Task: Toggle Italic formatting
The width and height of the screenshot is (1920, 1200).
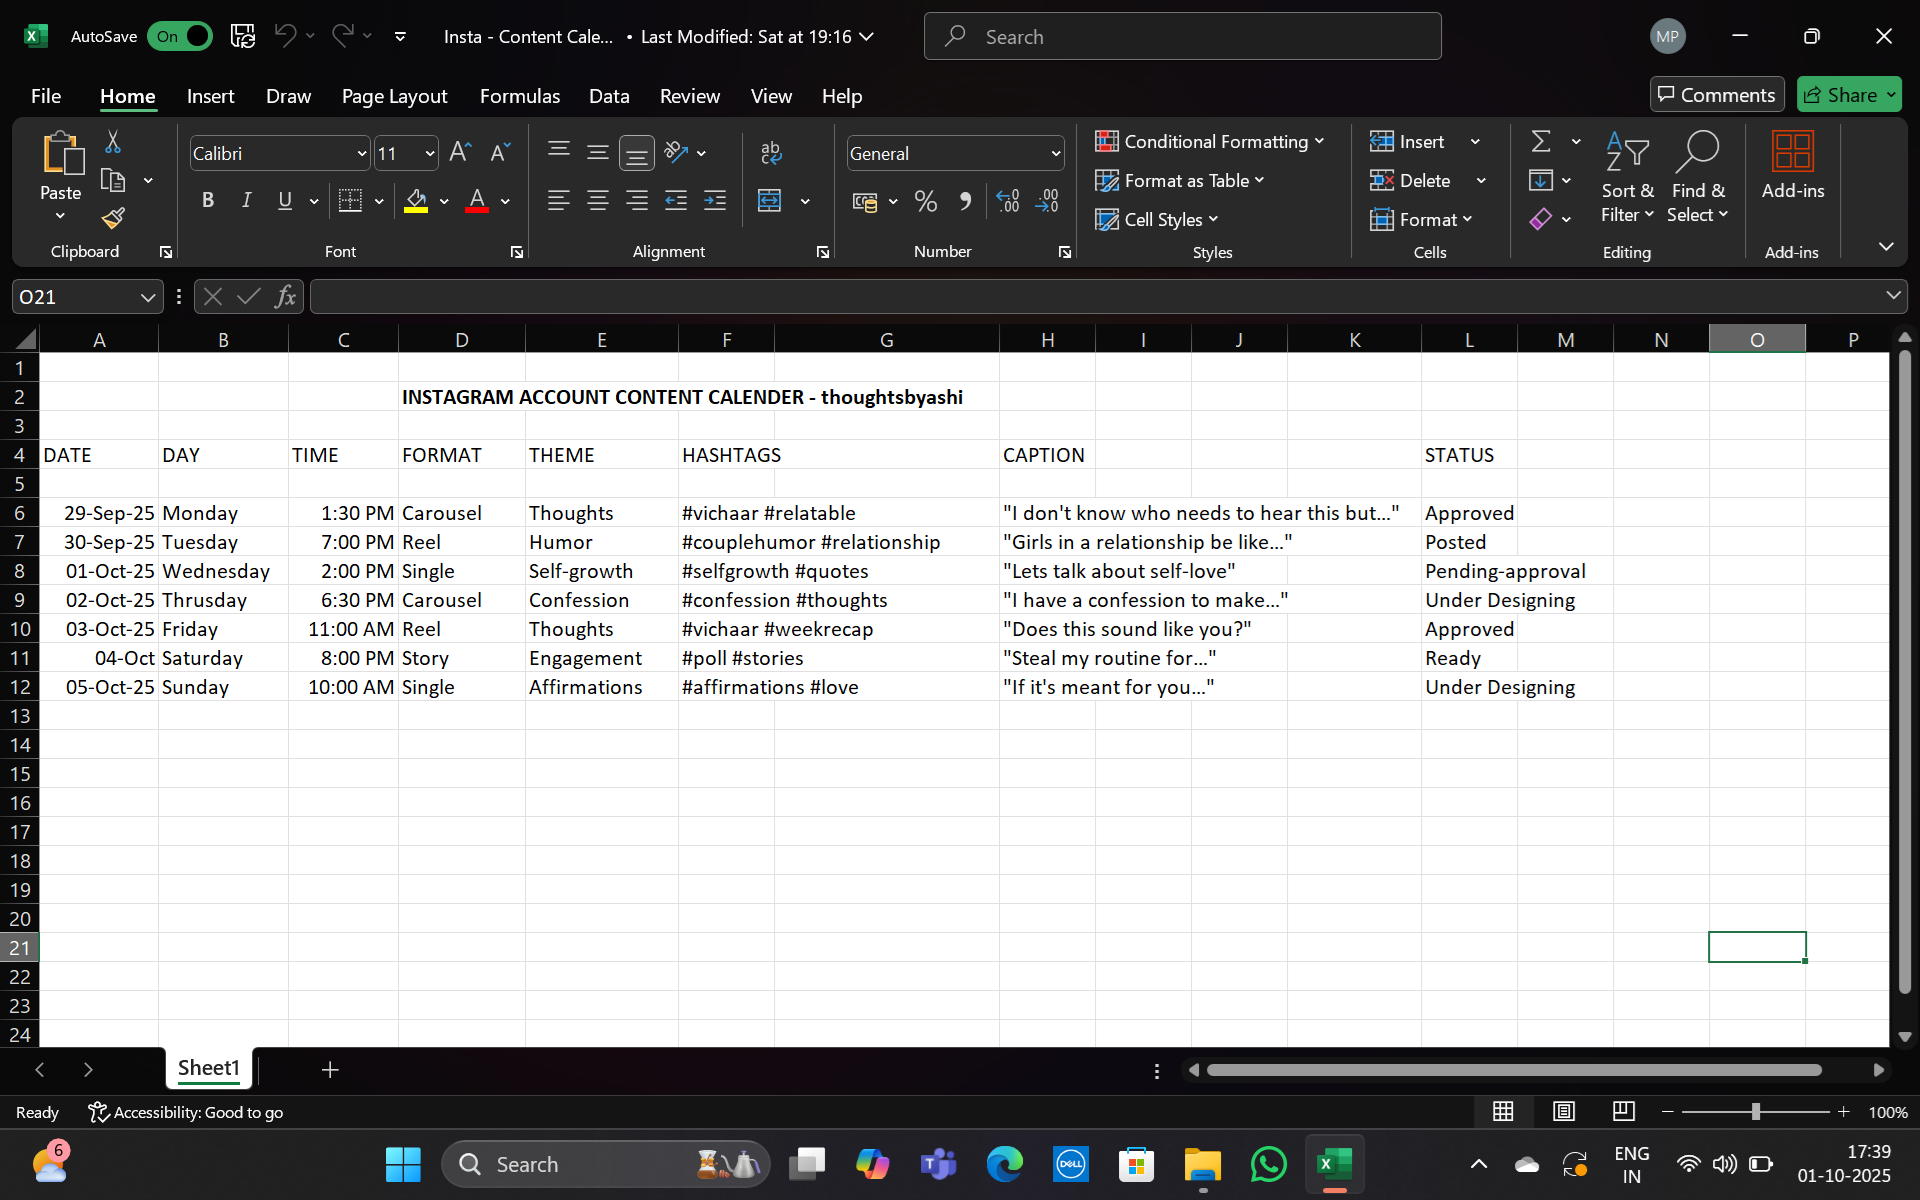Action: pyautogui.click(x=246, y=201)
